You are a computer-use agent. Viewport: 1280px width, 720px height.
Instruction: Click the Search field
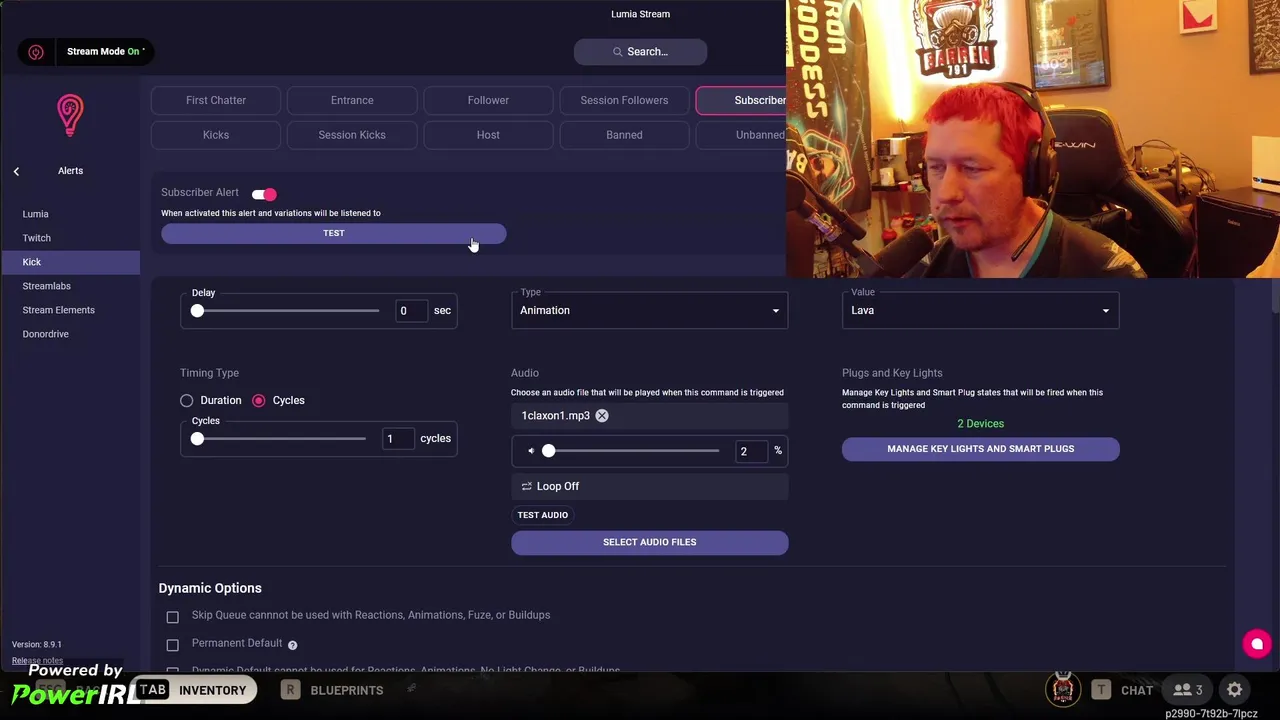click(641, 52)
